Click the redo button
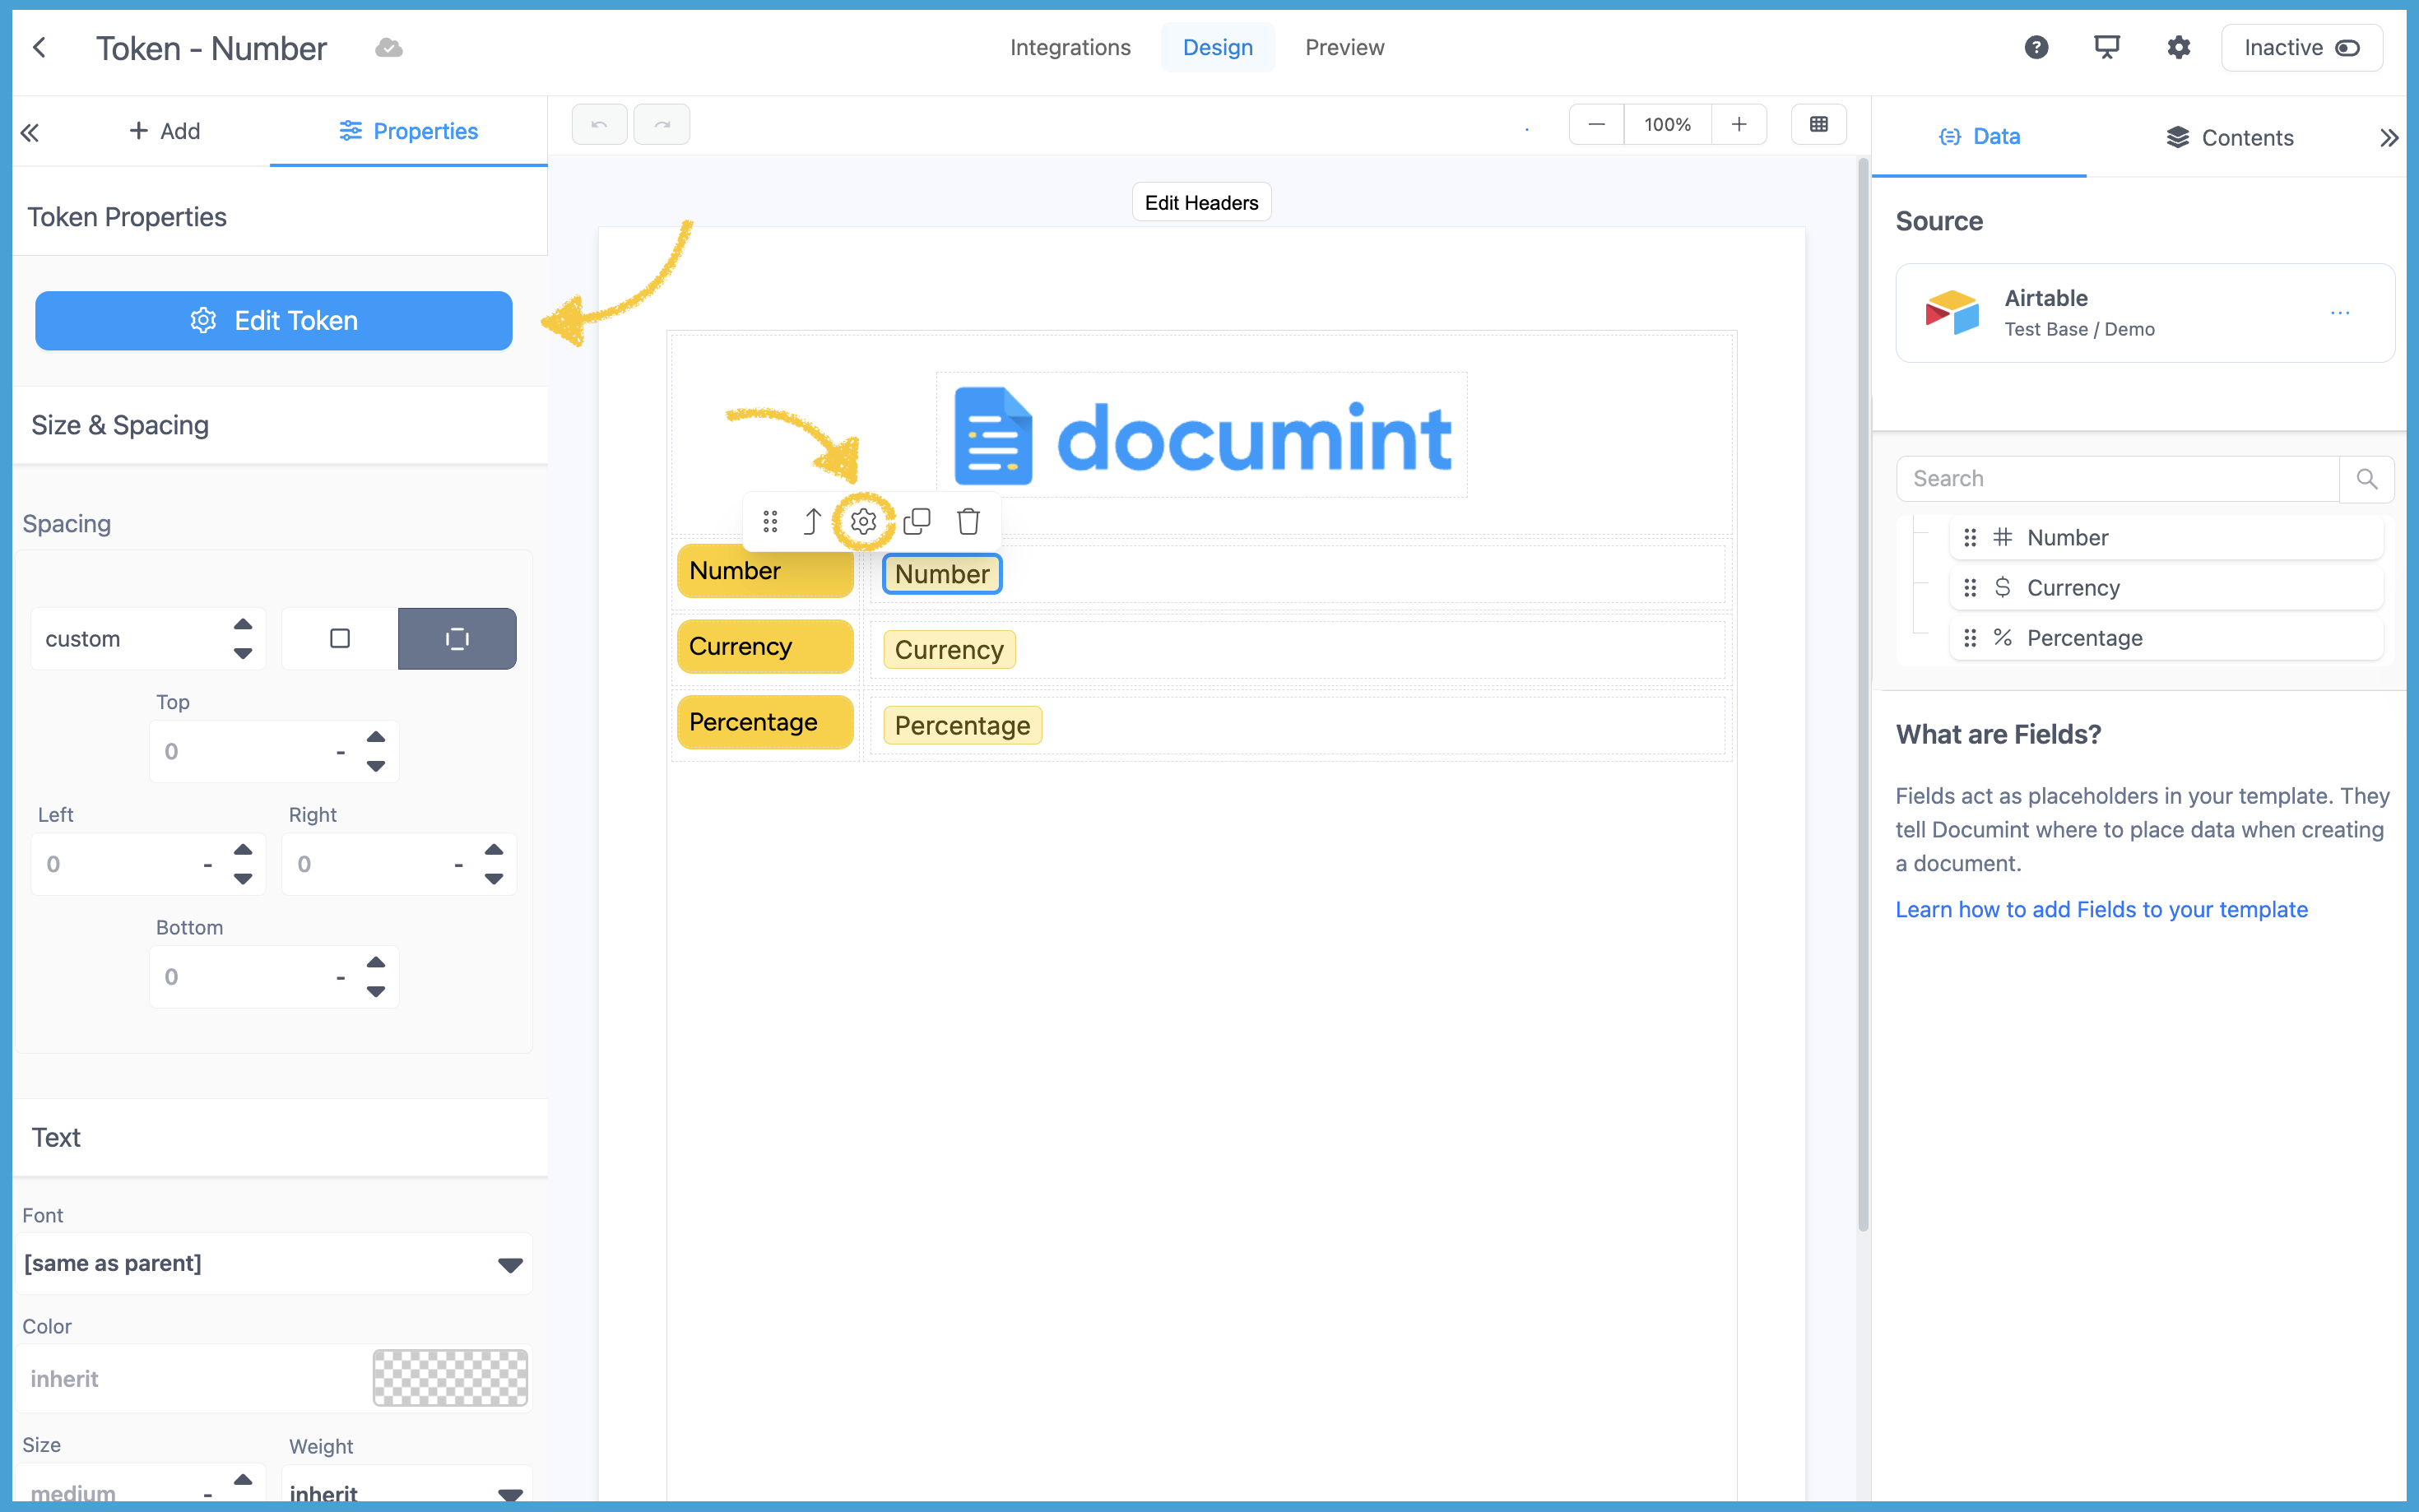The image size is (2419, 1512). pyautogui.click(x=661, y=124)
